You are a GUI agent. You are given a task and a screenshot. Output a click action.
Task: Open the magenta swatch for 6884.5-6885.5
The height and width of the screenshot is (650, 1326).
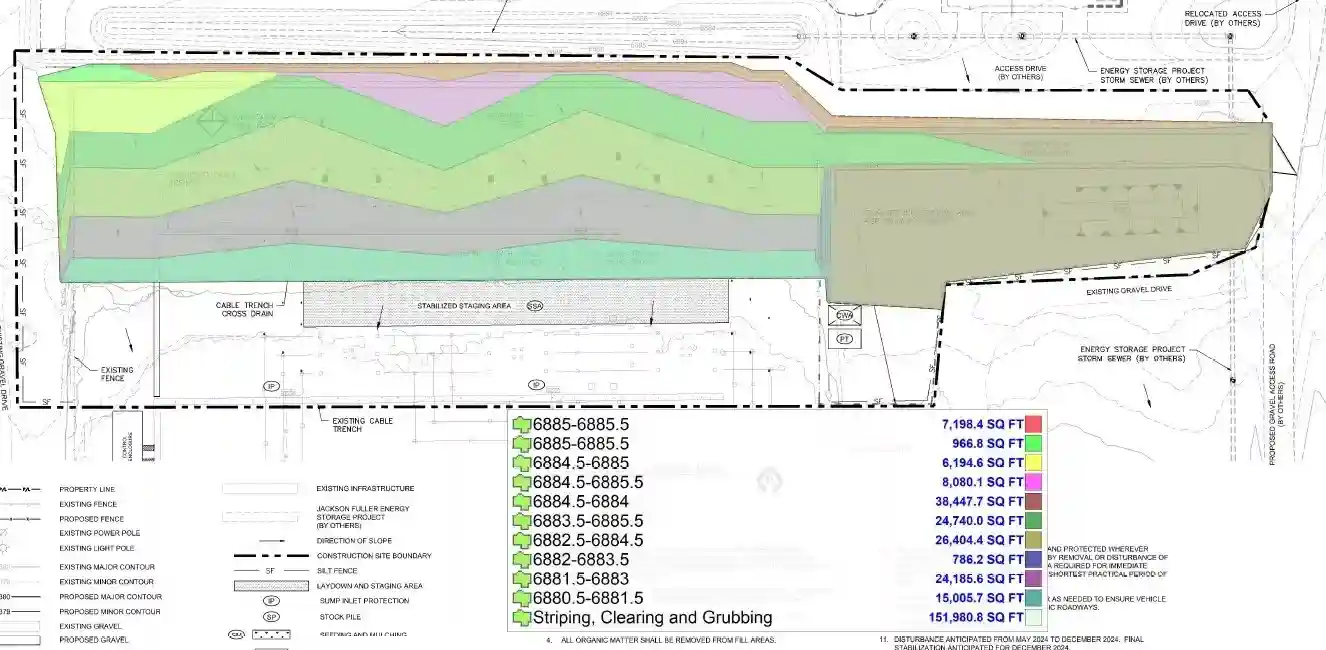[1034, 482]
